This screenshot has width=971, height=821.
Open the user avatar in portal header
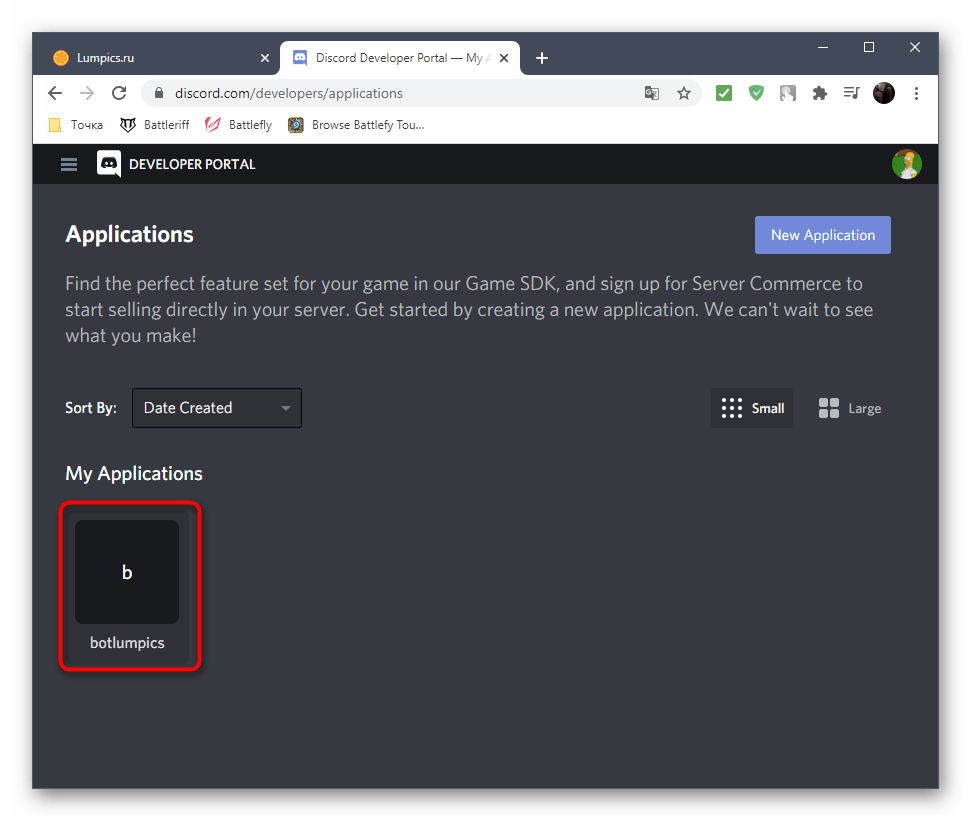(x=906, y=164)
